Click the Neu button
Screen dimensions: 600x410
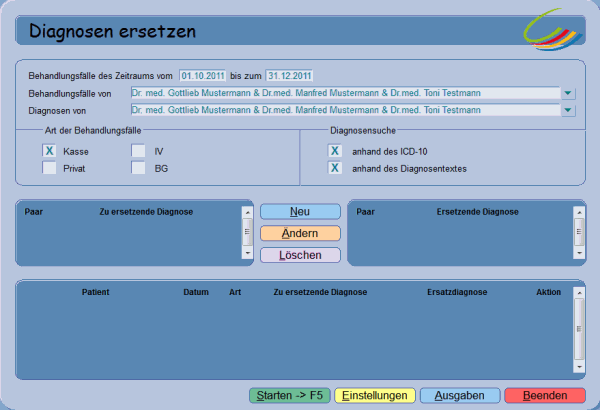coord(300,212)
